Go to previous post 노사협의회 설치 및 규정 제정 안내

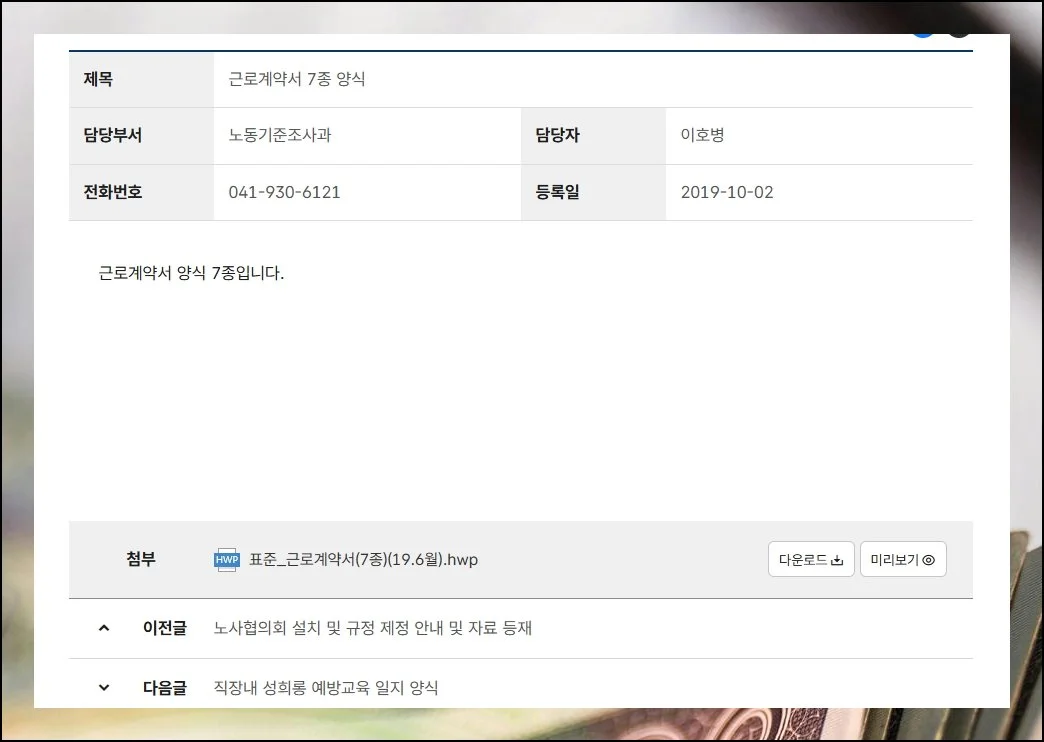(x=373, y=628)
